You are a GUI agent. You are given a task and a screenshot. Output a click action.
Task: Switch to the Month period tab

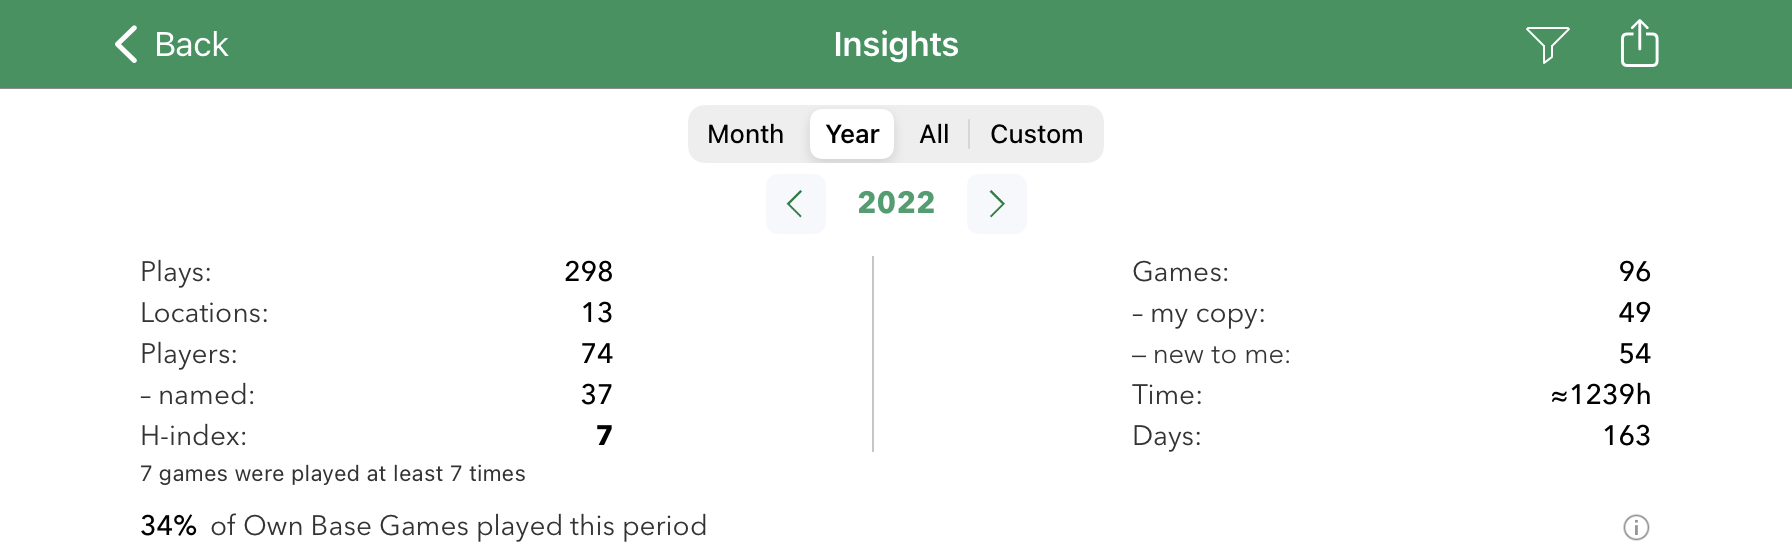tap(745, 134)
